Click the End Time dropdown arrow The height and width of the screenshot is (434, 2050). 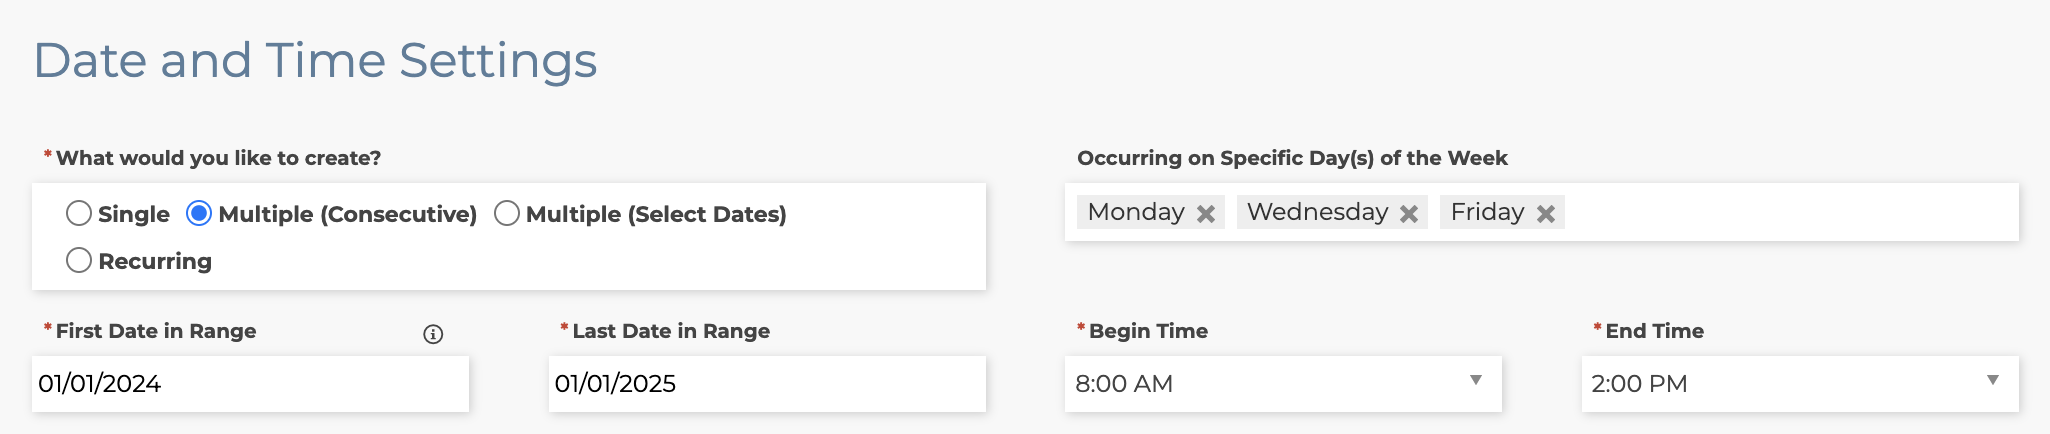point(1992,381)
